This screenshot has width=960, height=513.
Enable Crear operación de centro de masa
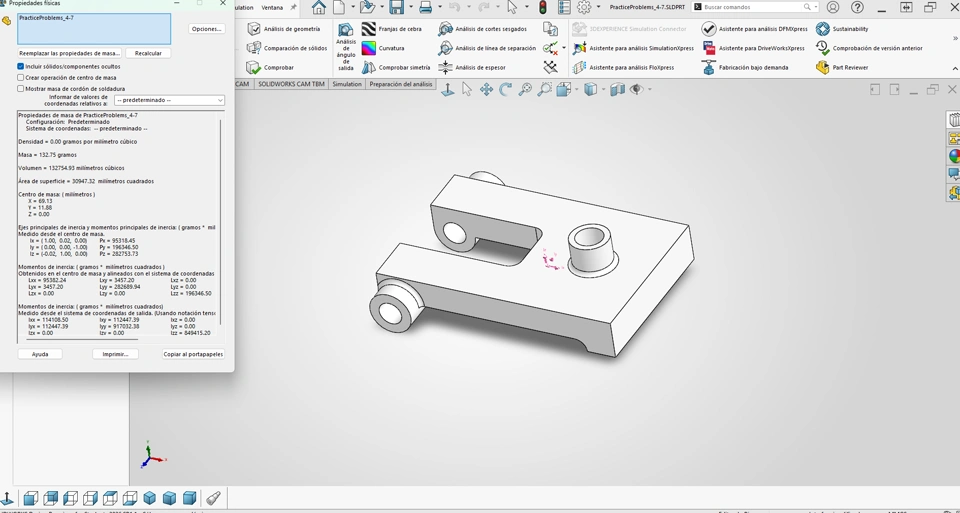click(21, 77)
